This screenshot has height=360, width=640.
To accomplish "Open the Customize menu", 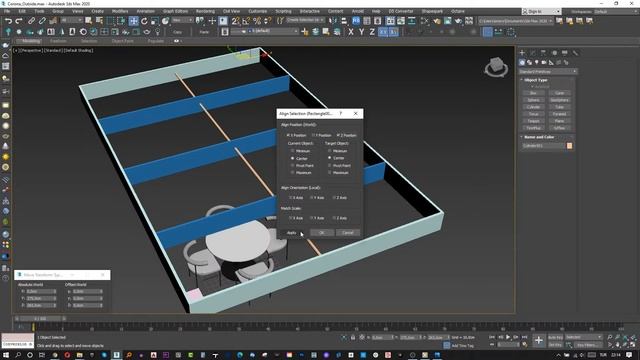I will coord(258,11).
